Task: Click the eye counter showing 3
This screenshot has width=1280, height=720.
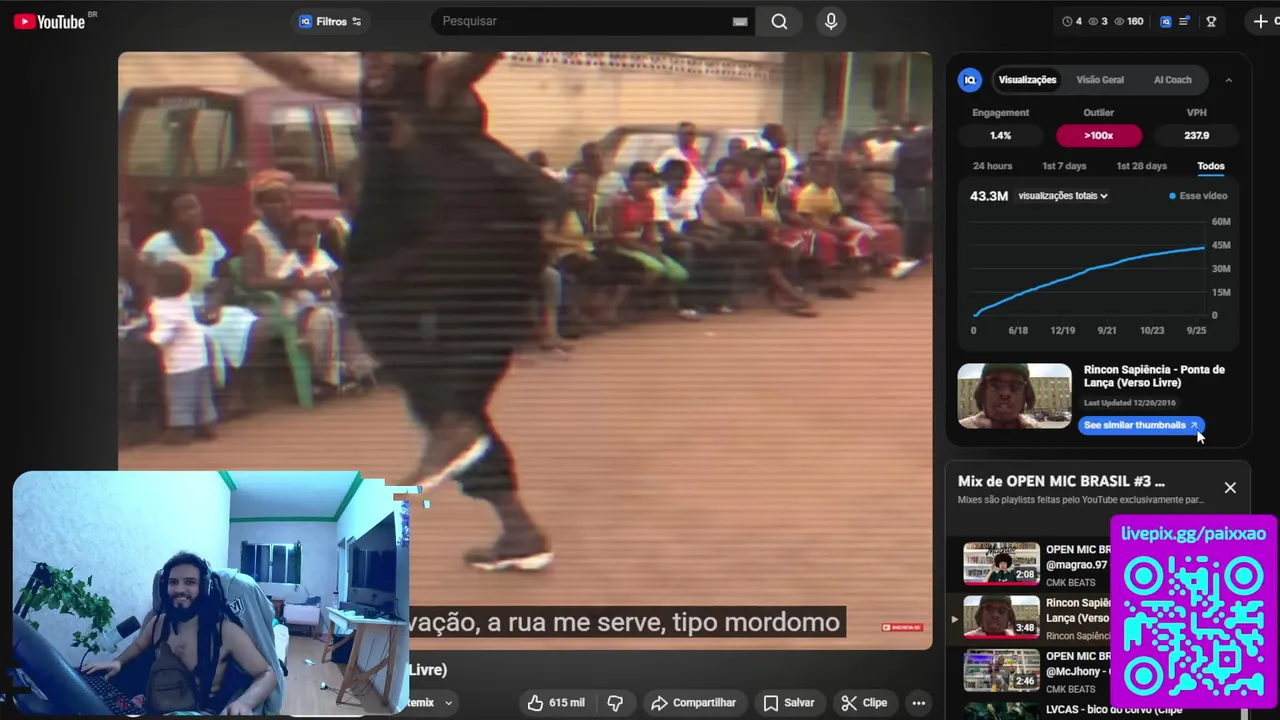Action: pyautogui.click(x=1098, y=21)
